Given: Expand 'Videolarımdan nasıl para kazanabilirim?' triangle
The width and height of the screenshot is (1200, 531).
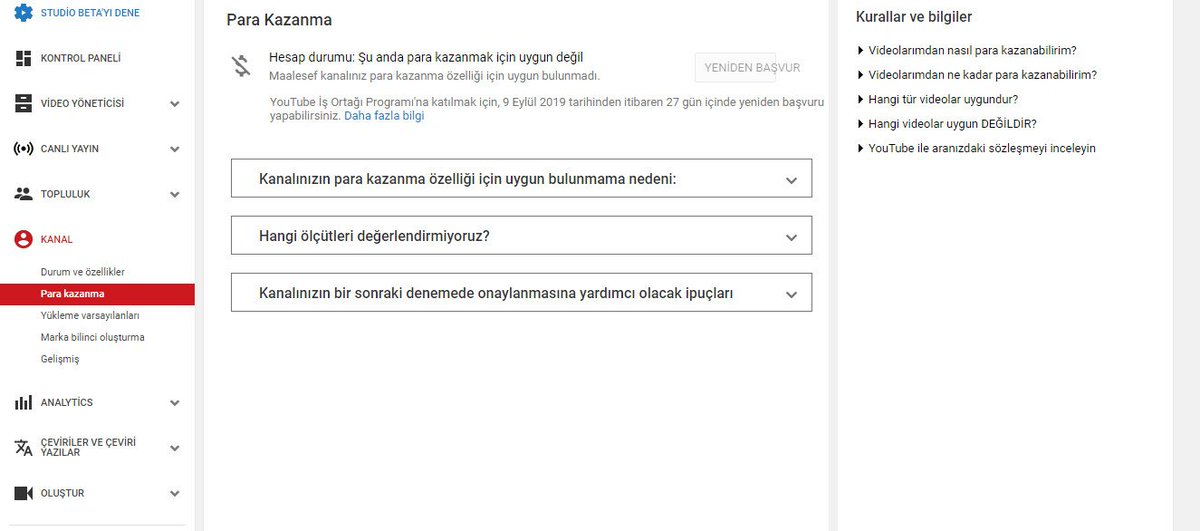Looking at the screenshot, I should [860, 50].
